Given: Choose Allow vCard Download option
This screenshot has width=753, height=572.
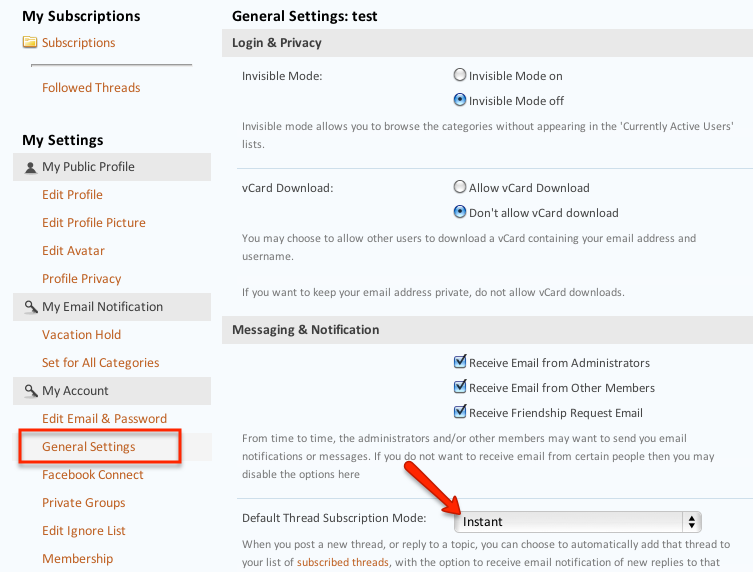Looking at the screenshot, I should 460,187.
